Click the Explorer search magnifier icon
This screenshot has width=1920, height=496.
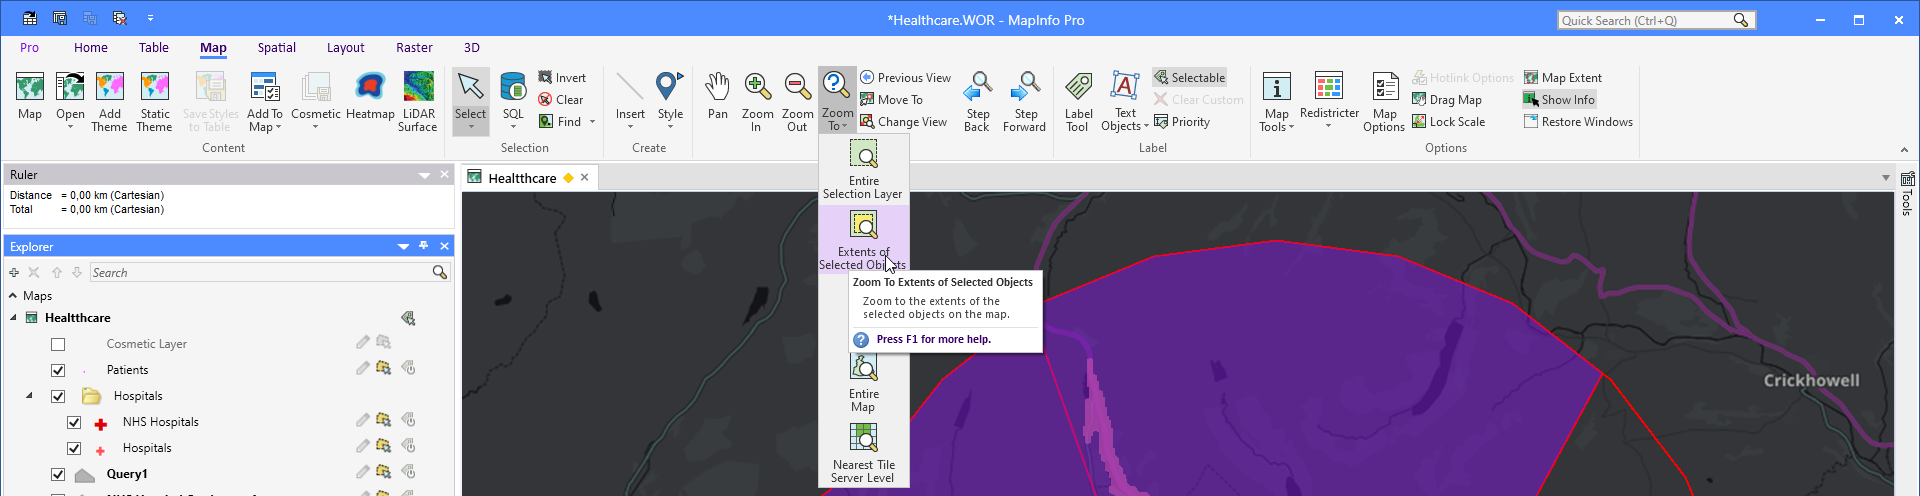pos(439,272)
